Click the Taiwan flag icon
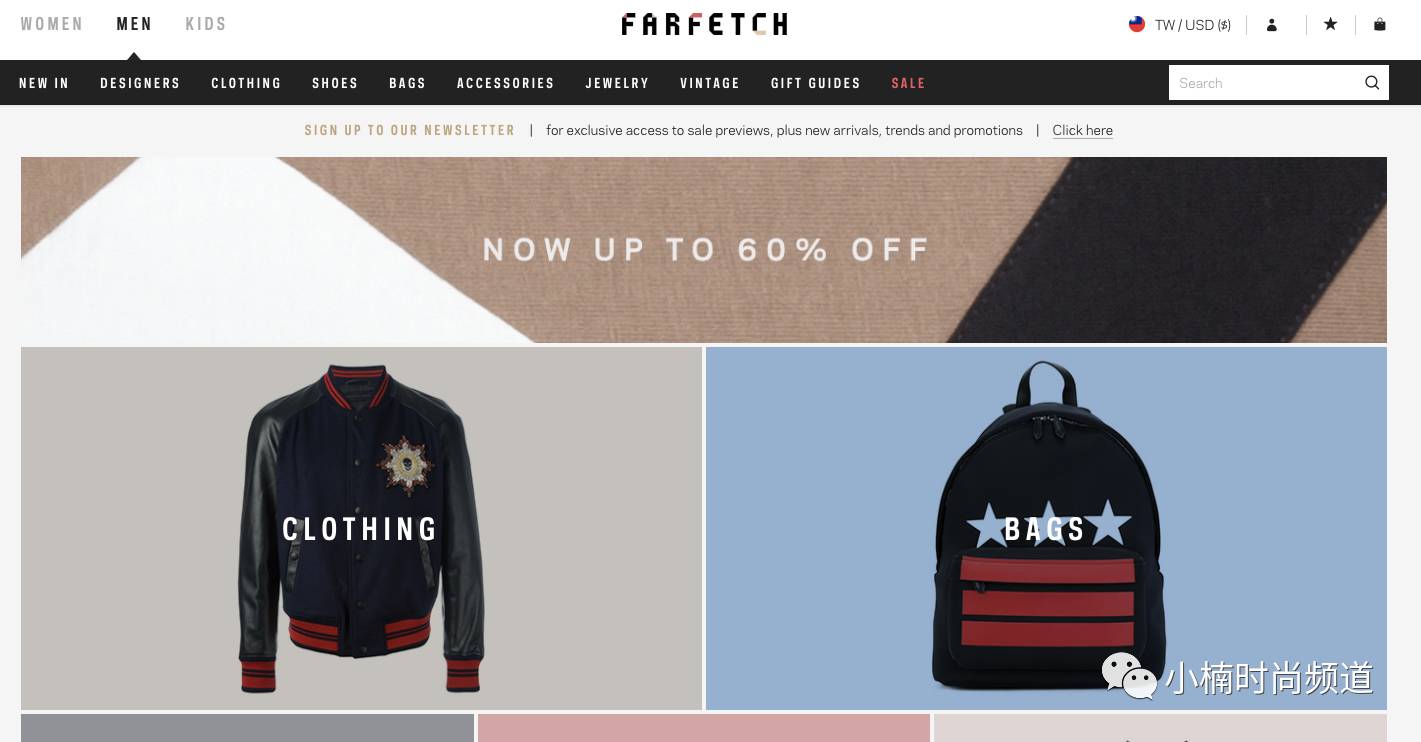The image size is (1421, 742). [1137, 25]
